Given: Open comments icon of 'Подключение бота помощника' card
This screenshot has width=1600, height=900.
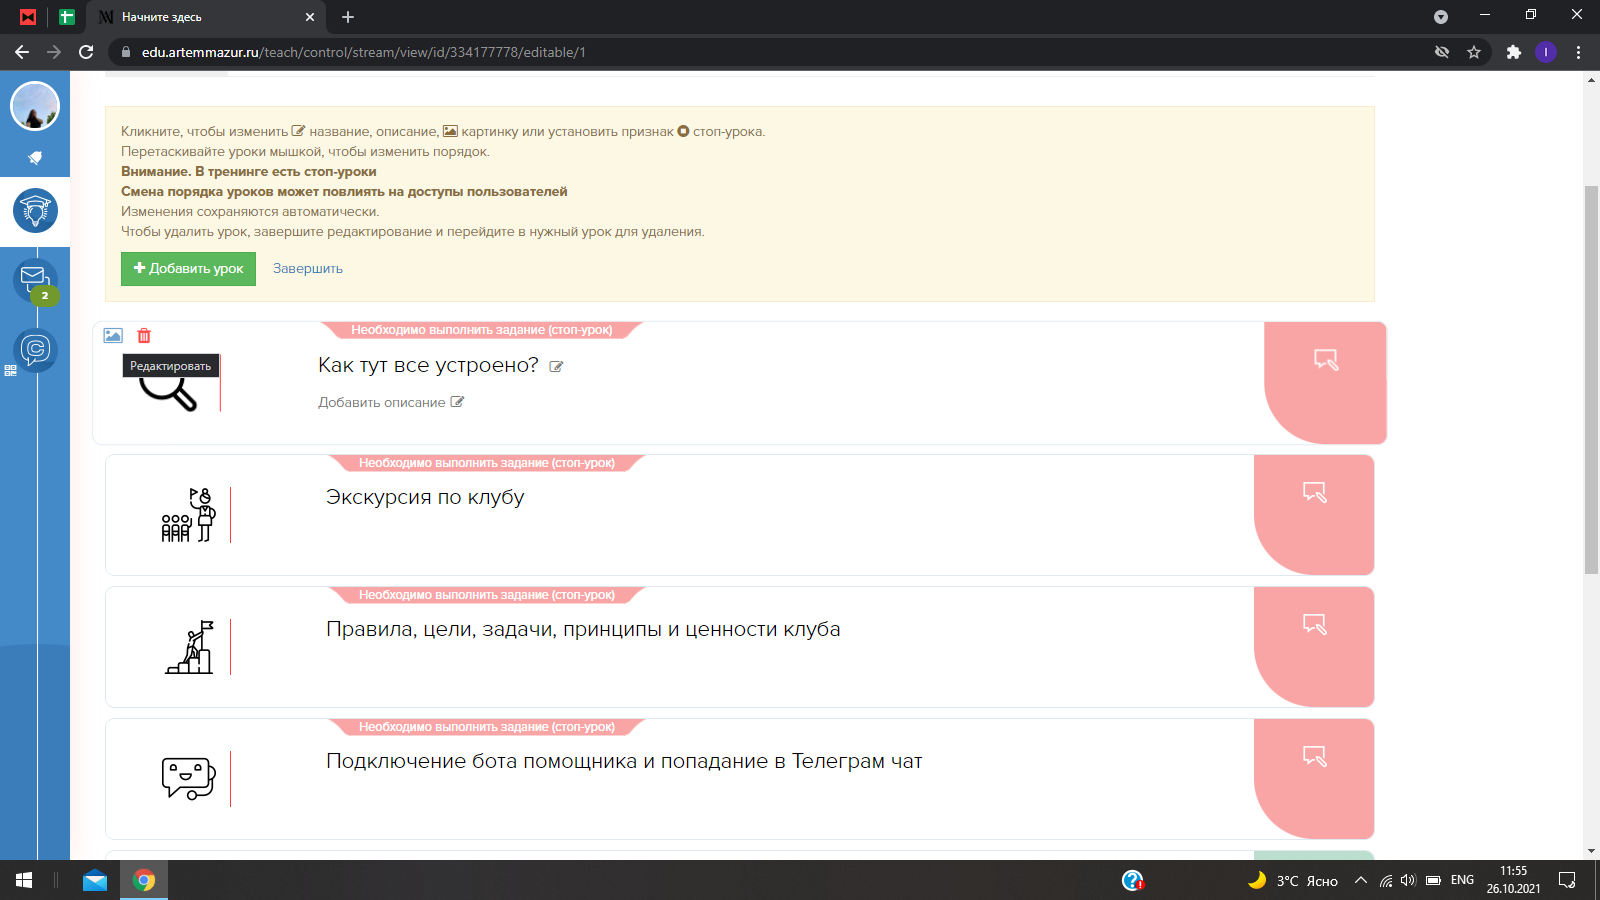Looking at the screenshot, I should click(x=1315, y=756).
